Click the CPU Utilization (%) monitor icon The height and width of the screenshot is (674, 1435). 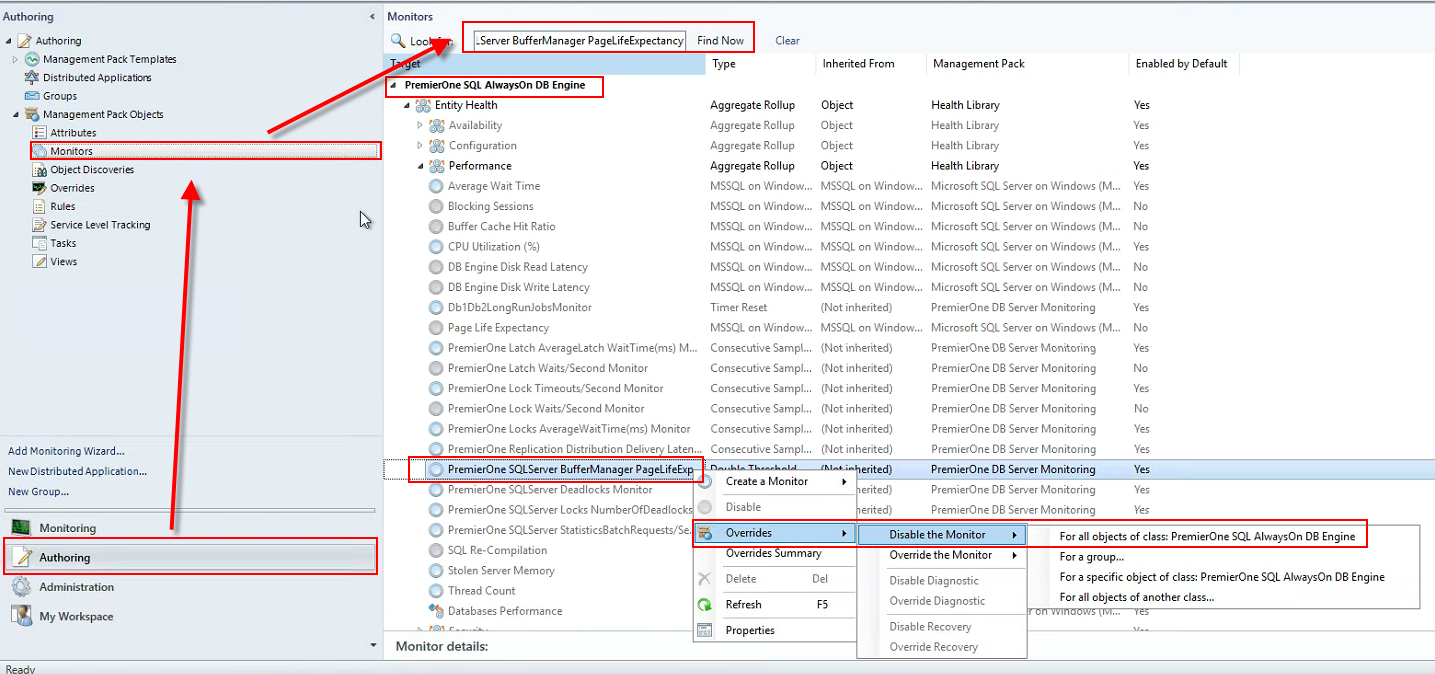click(x=436, y=247)
